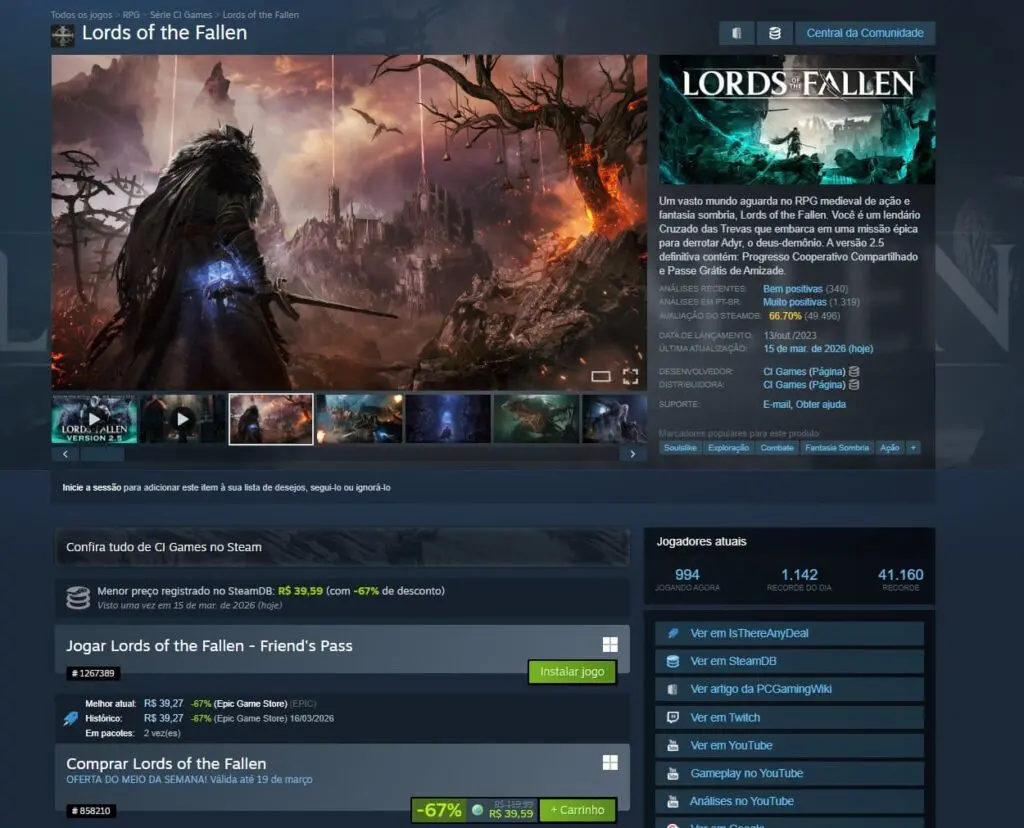Open Central da Comunidade

pos(865,33)
